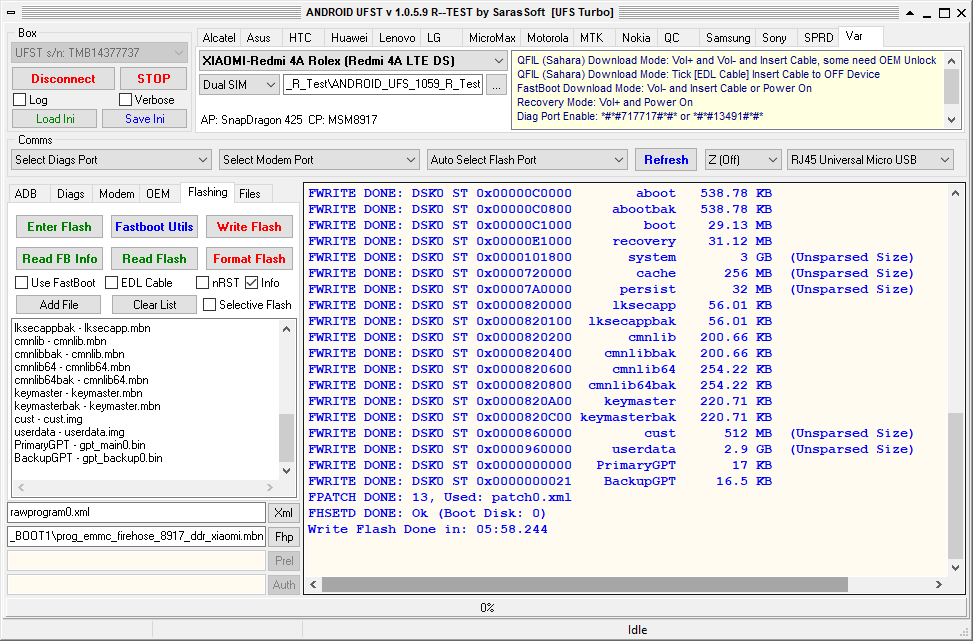973x641 pixels.
Task: Switch to the HTC tab
Action: tap(300, 38)
